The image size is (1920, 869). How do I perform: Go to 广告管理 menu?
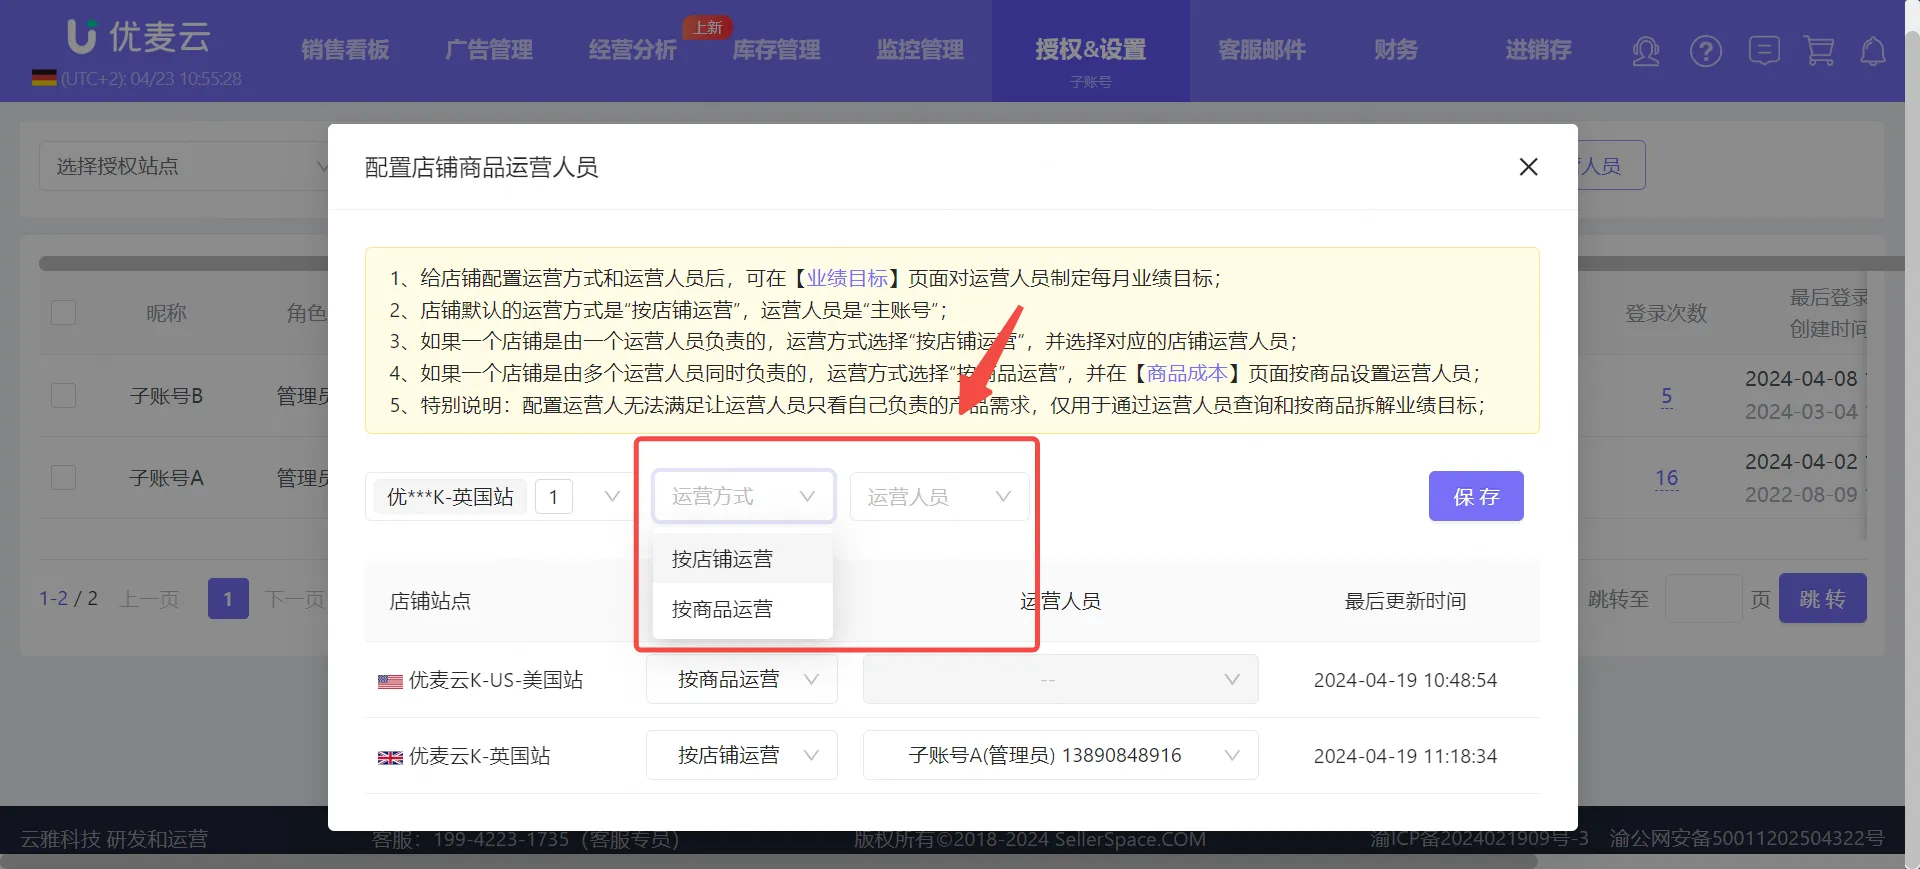point(489,50)
